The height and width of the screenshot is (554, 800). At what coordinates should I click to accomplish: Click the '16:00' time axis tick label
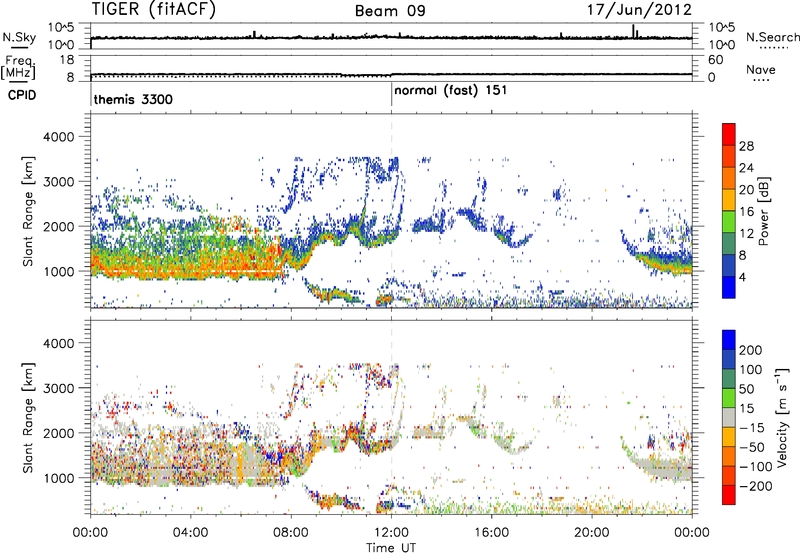point(491,533)
